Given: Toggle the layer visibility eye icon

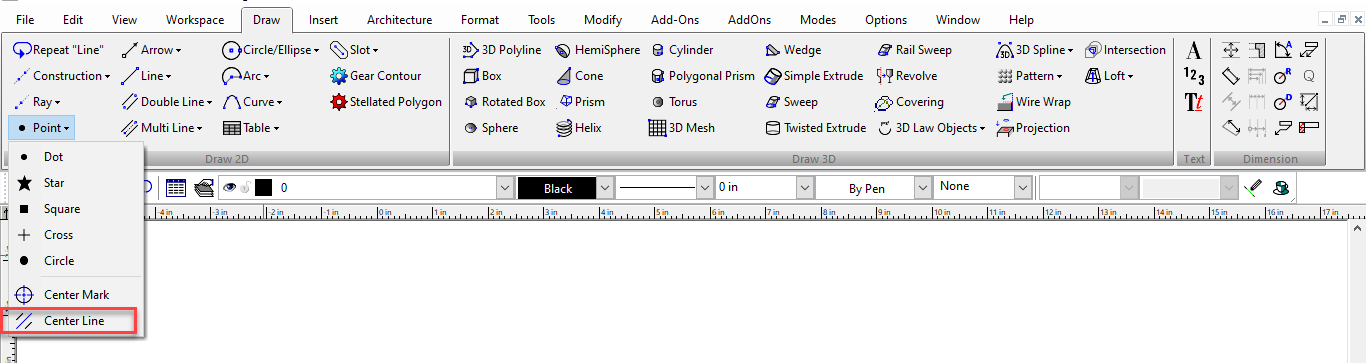Looking at the screenshot, I should coord(229,187).
